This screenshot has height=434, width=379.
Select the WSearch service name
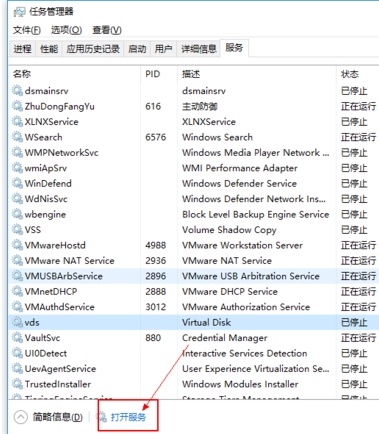43,137
